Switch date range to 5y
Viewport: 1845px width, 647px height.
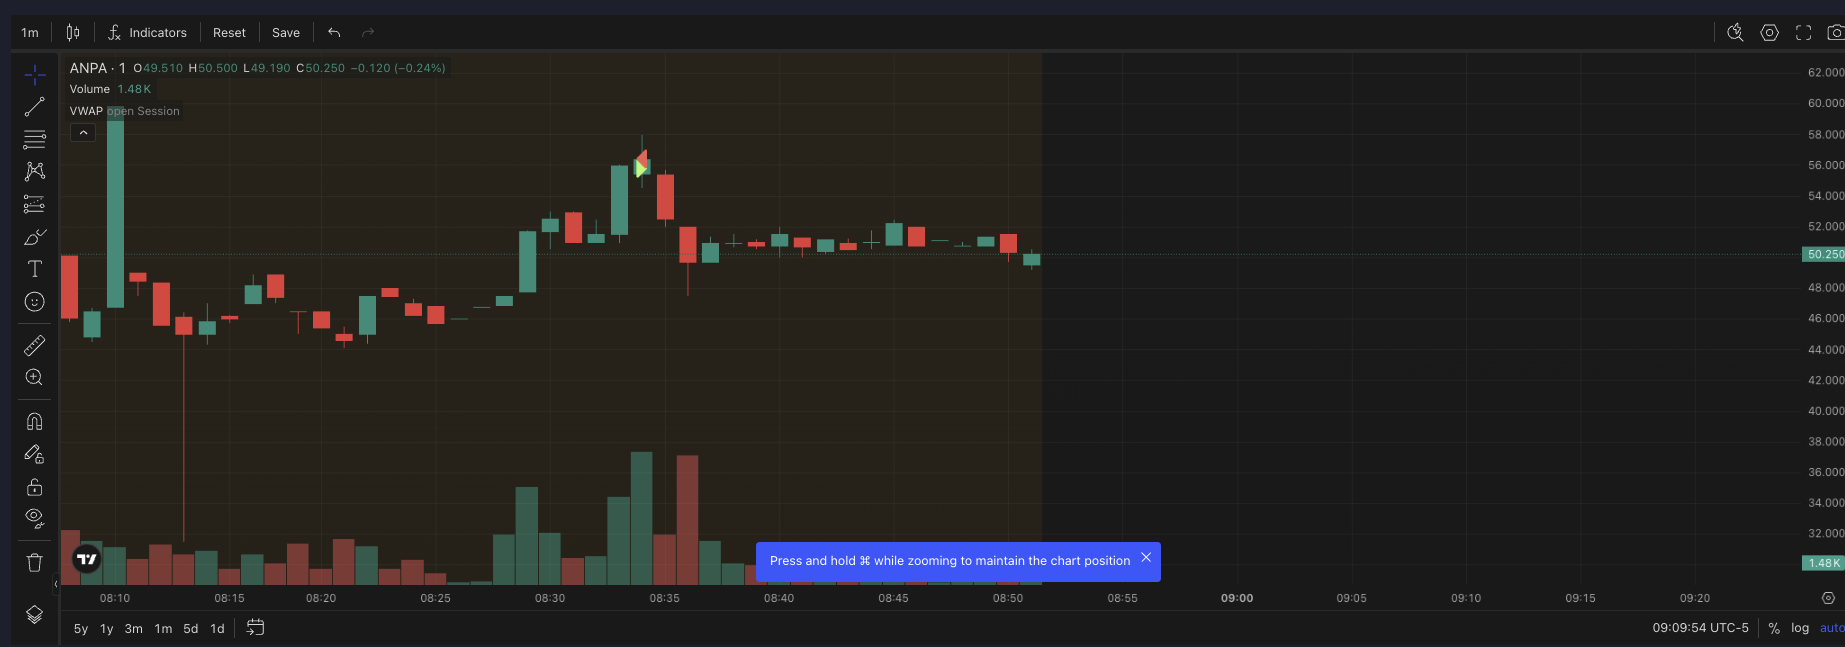[x=81, y=629]
